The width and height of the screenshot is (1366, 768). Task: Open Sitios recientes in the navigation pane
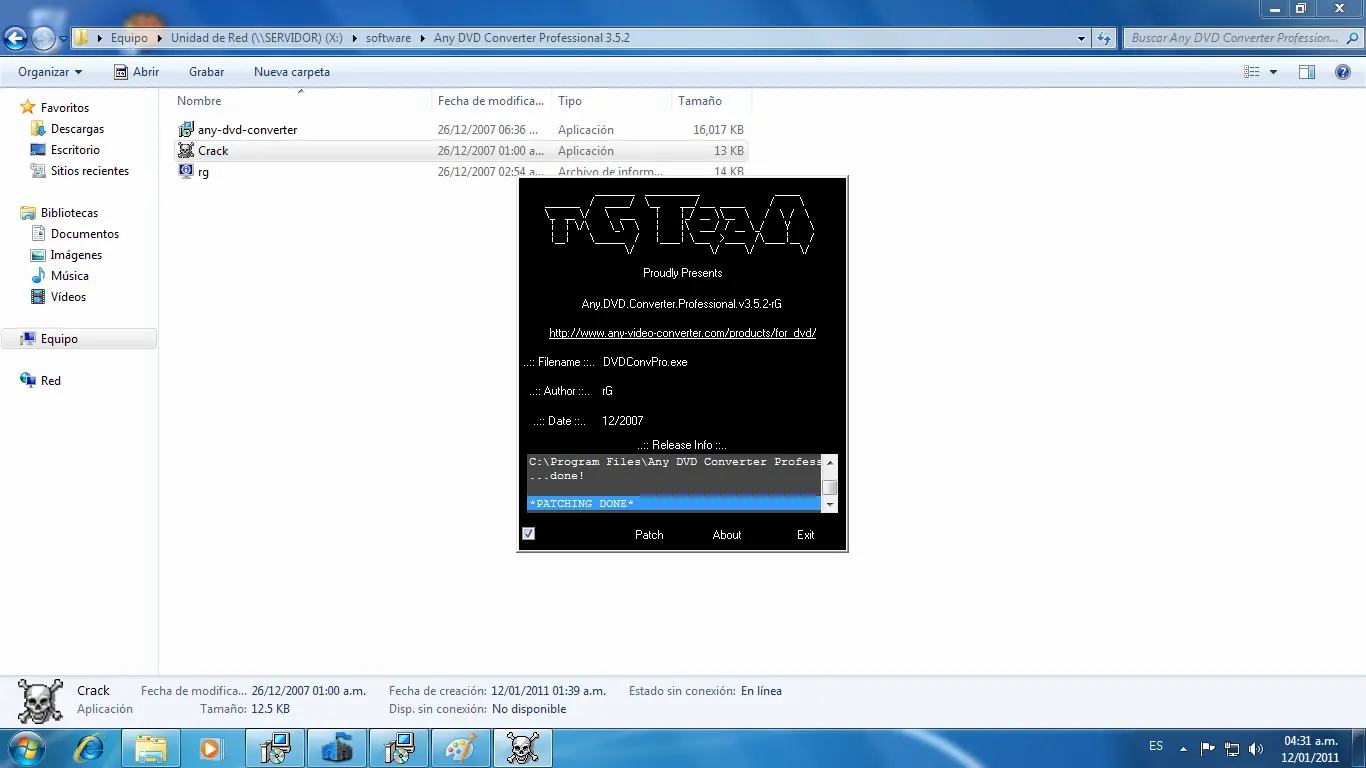(90, 171)
